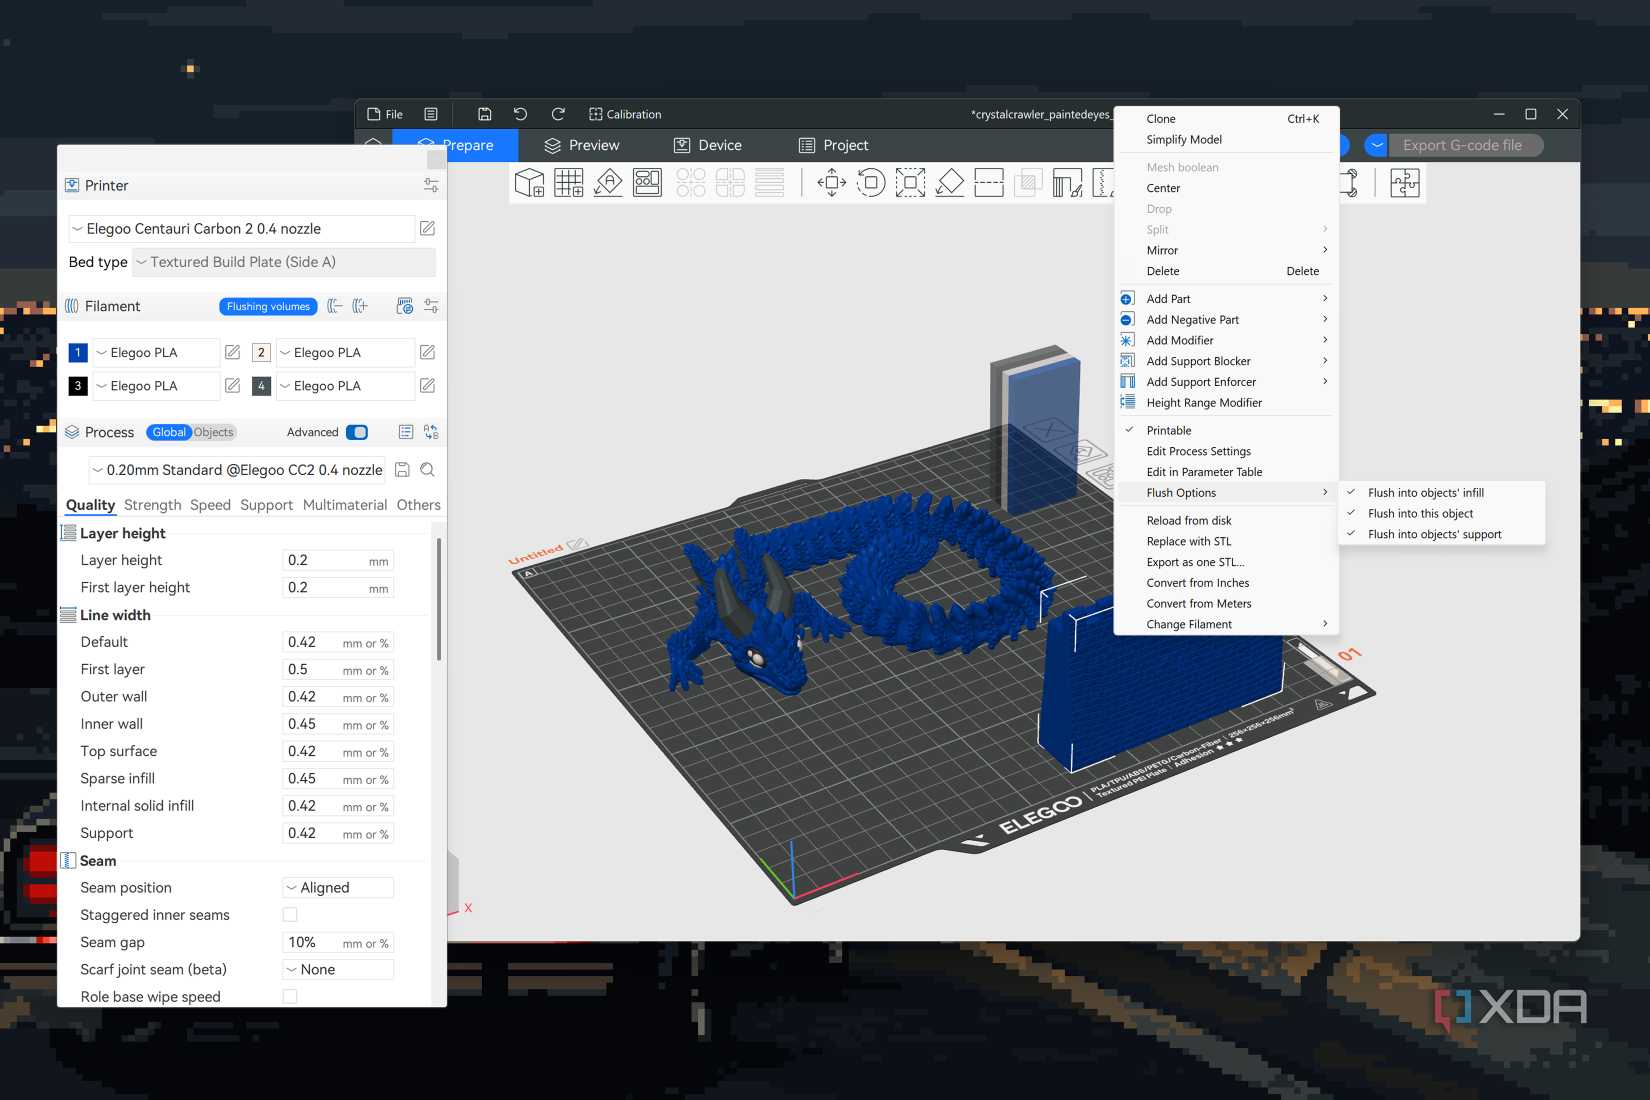Screen dimensions: 1650x1100
Task: Click the Arrange all objects icon
Action: tap(647, 183)
